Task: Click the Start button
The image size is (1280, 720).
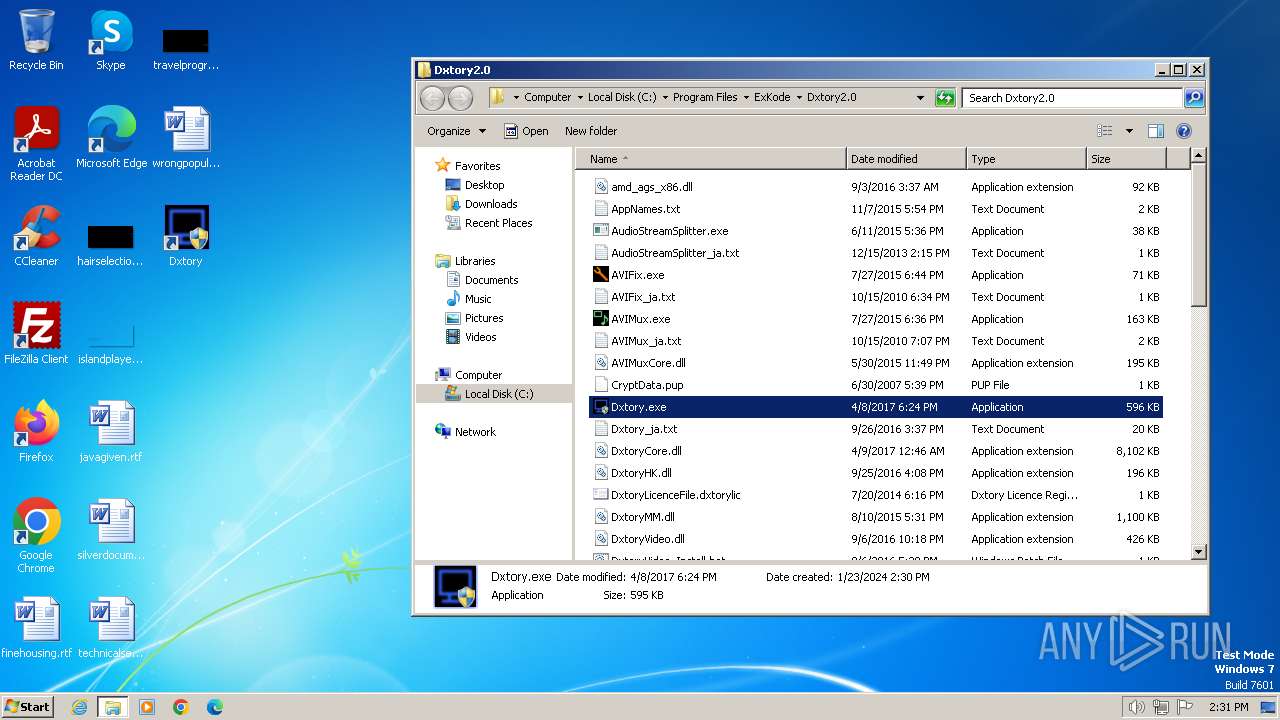Action: [28, 706]
